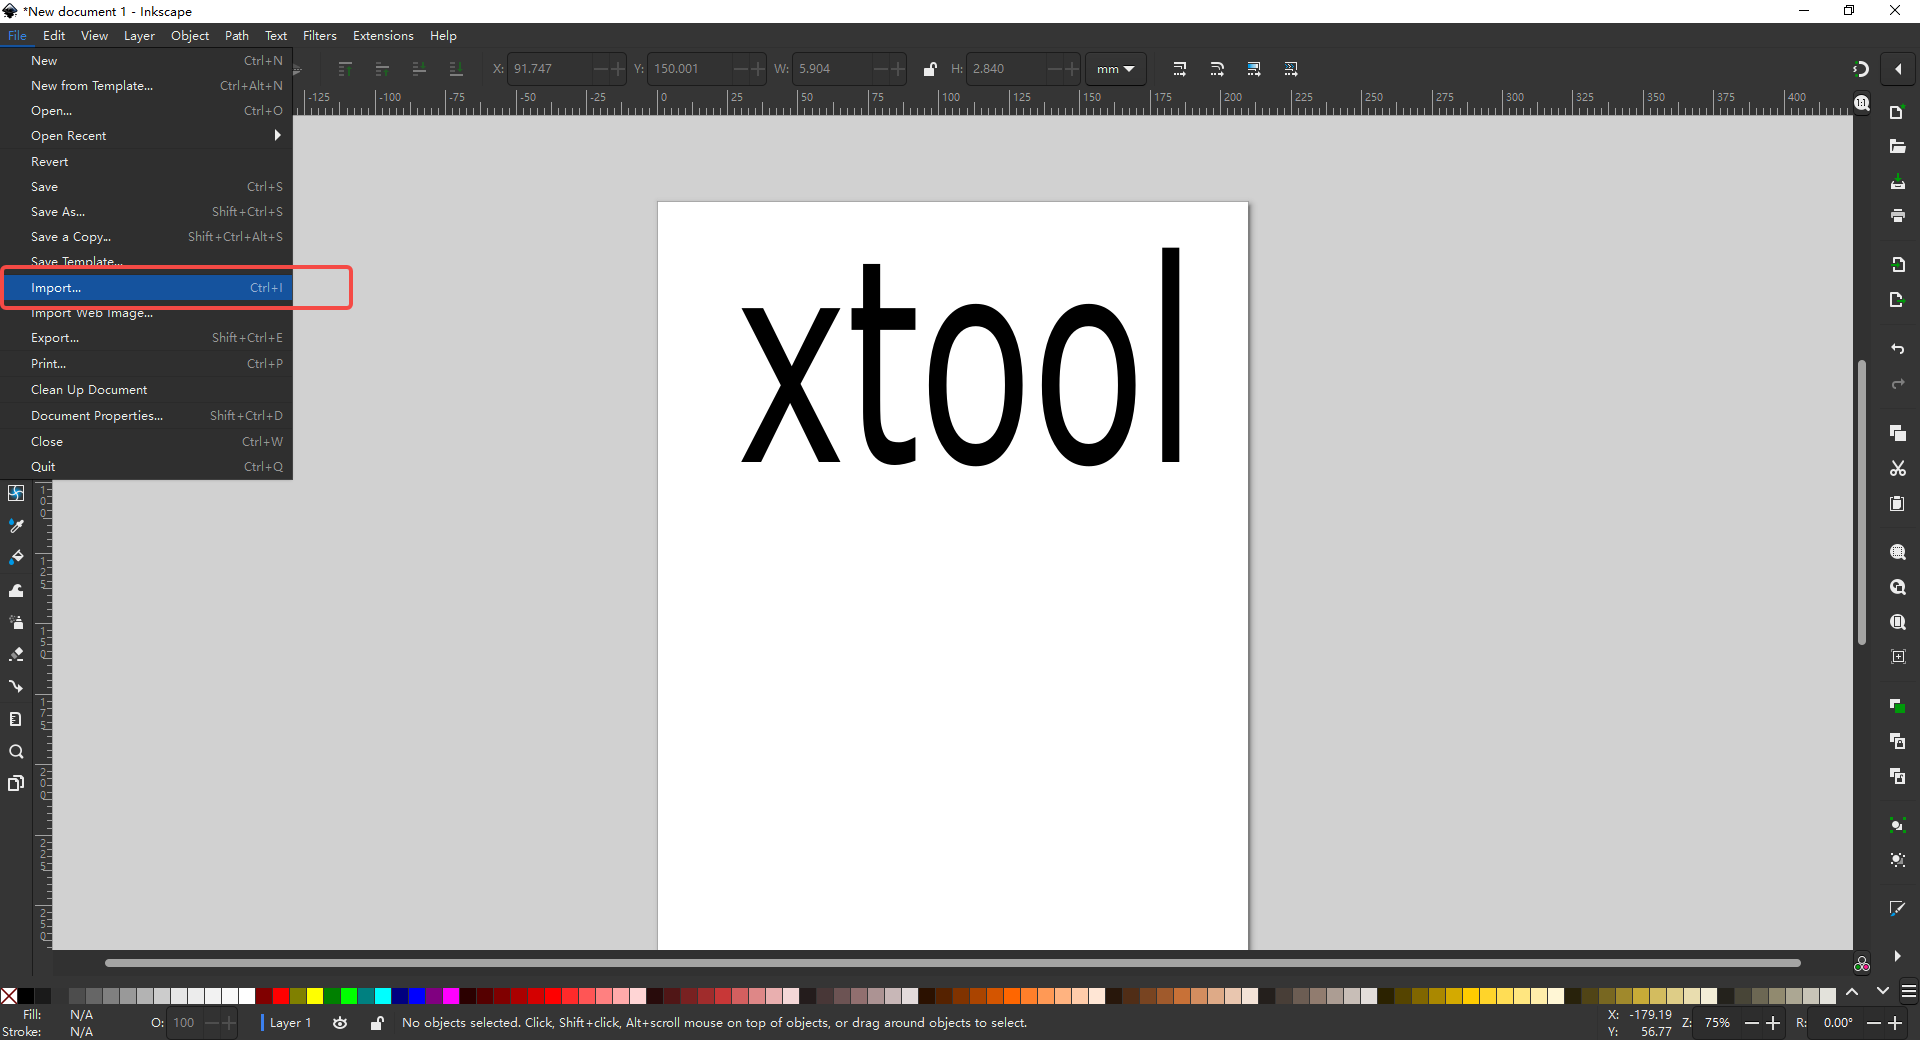Show previous palette row up arrow

[x=1853, y=992]
